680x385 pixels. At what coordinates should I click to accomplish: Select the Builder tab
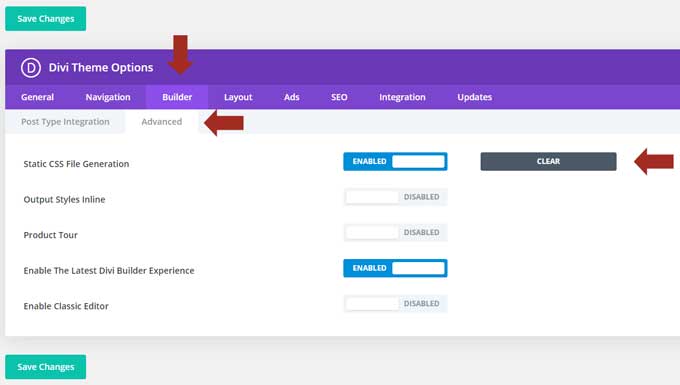(x=177, y=97)
